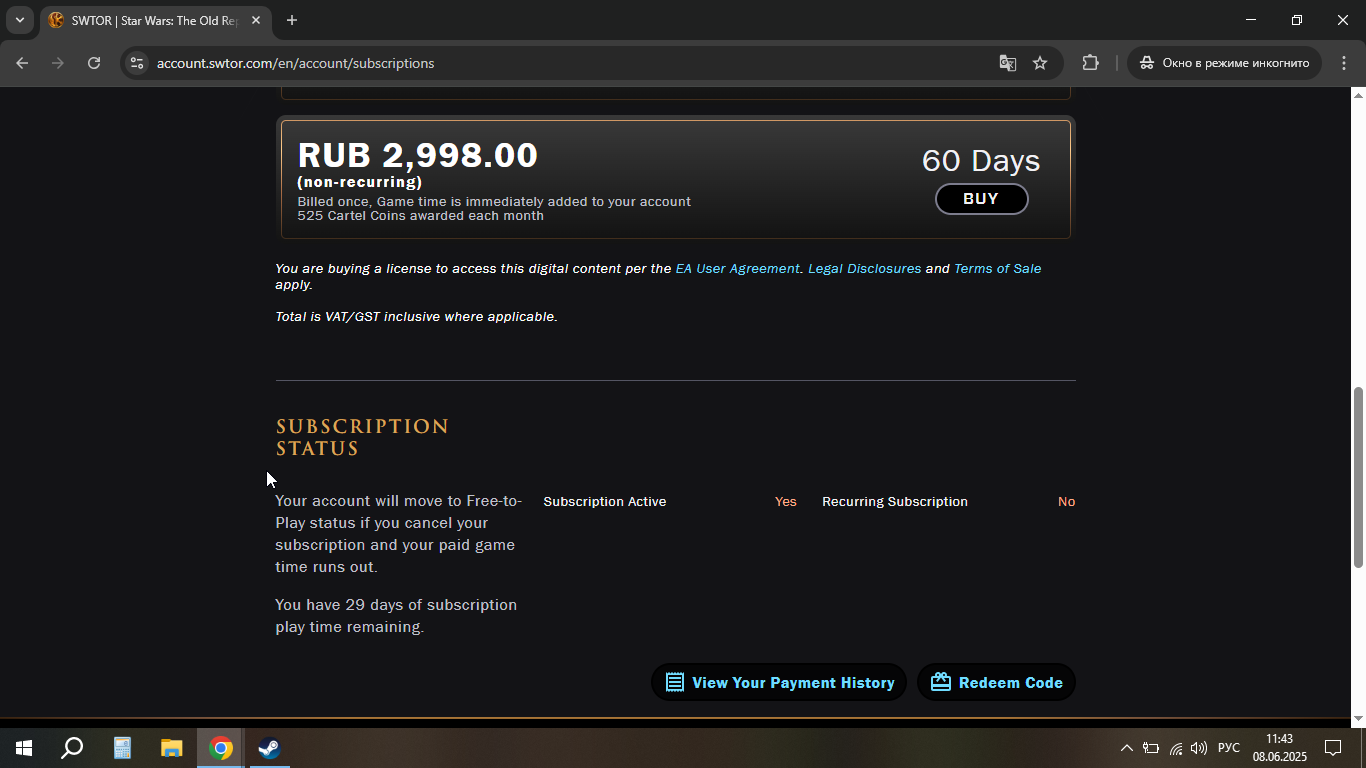The width and height of the screenshot is (1366, 768).
Task: Open Windows search magnifier
Action: (72, 748)
